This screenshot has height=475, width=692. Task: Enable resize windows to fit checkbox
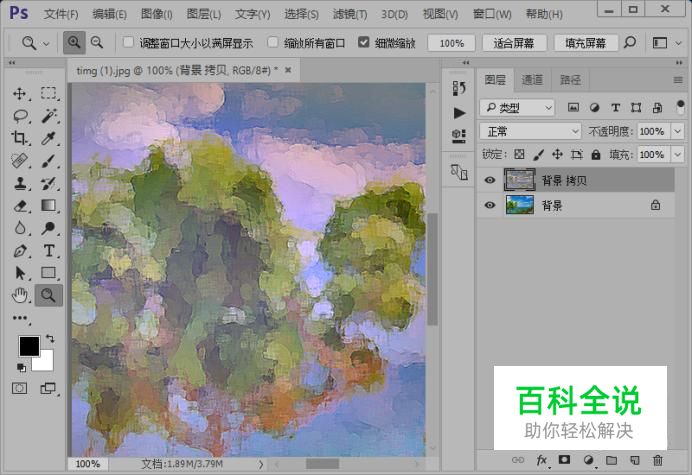[x=128, y=42]
